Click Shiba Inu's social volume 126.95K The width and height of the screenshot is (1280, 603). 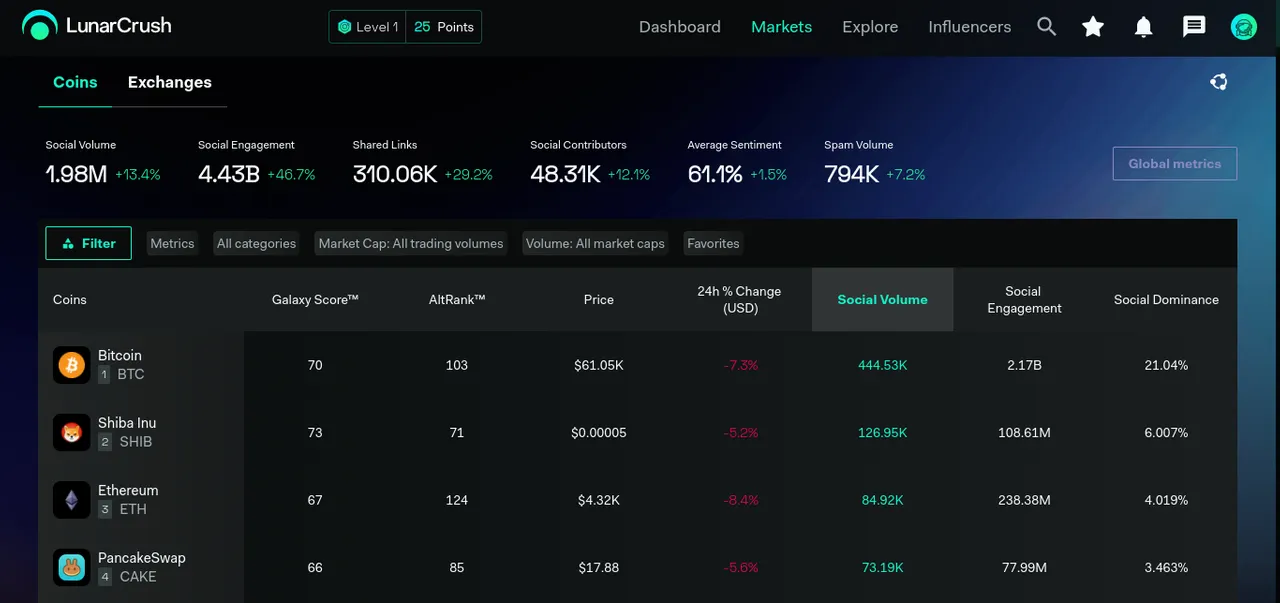click(883, 433)
